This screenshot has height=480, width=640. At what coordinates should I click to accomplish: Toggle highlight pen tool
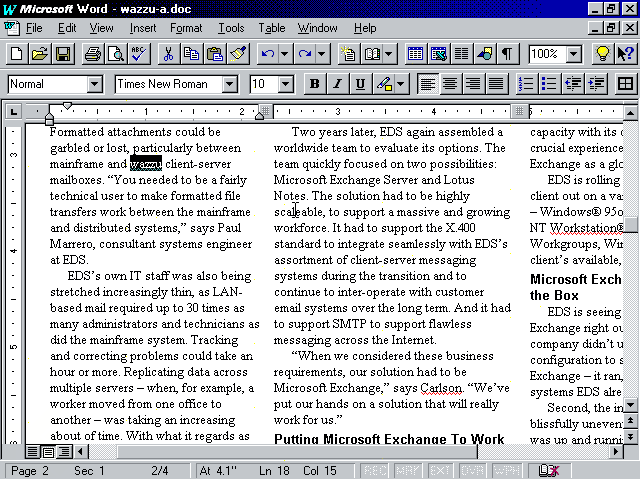coord(384,84)
